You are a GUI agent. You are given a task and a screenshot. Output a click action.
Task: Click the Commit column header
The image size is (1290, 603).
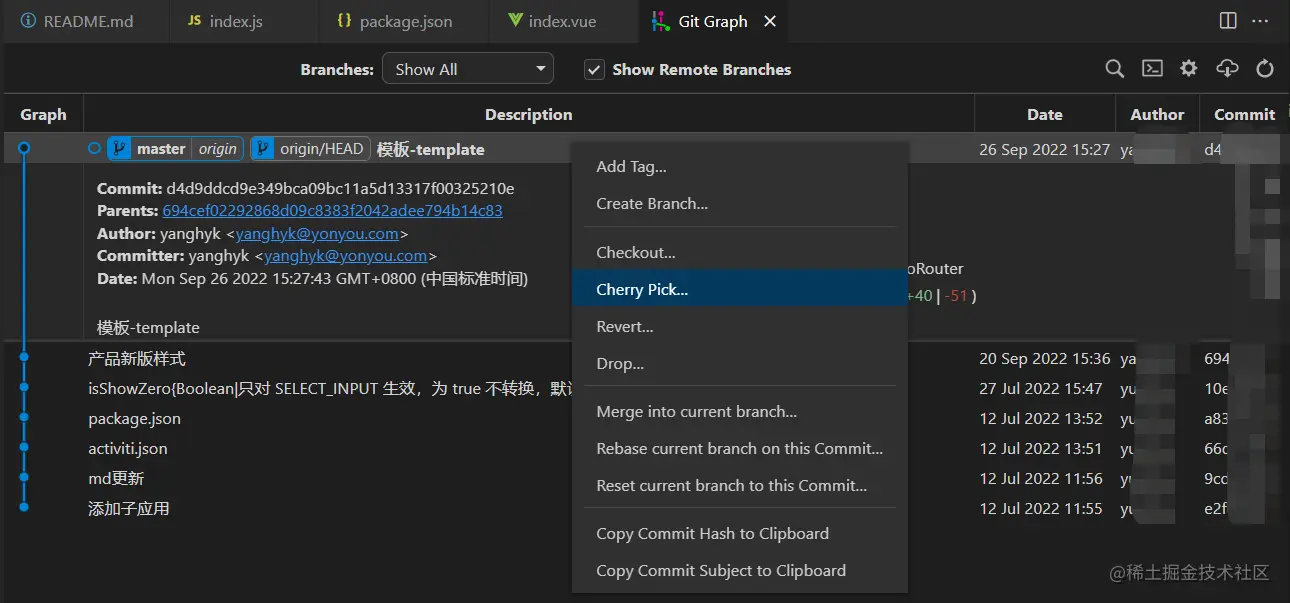(x=1244, y=114)
